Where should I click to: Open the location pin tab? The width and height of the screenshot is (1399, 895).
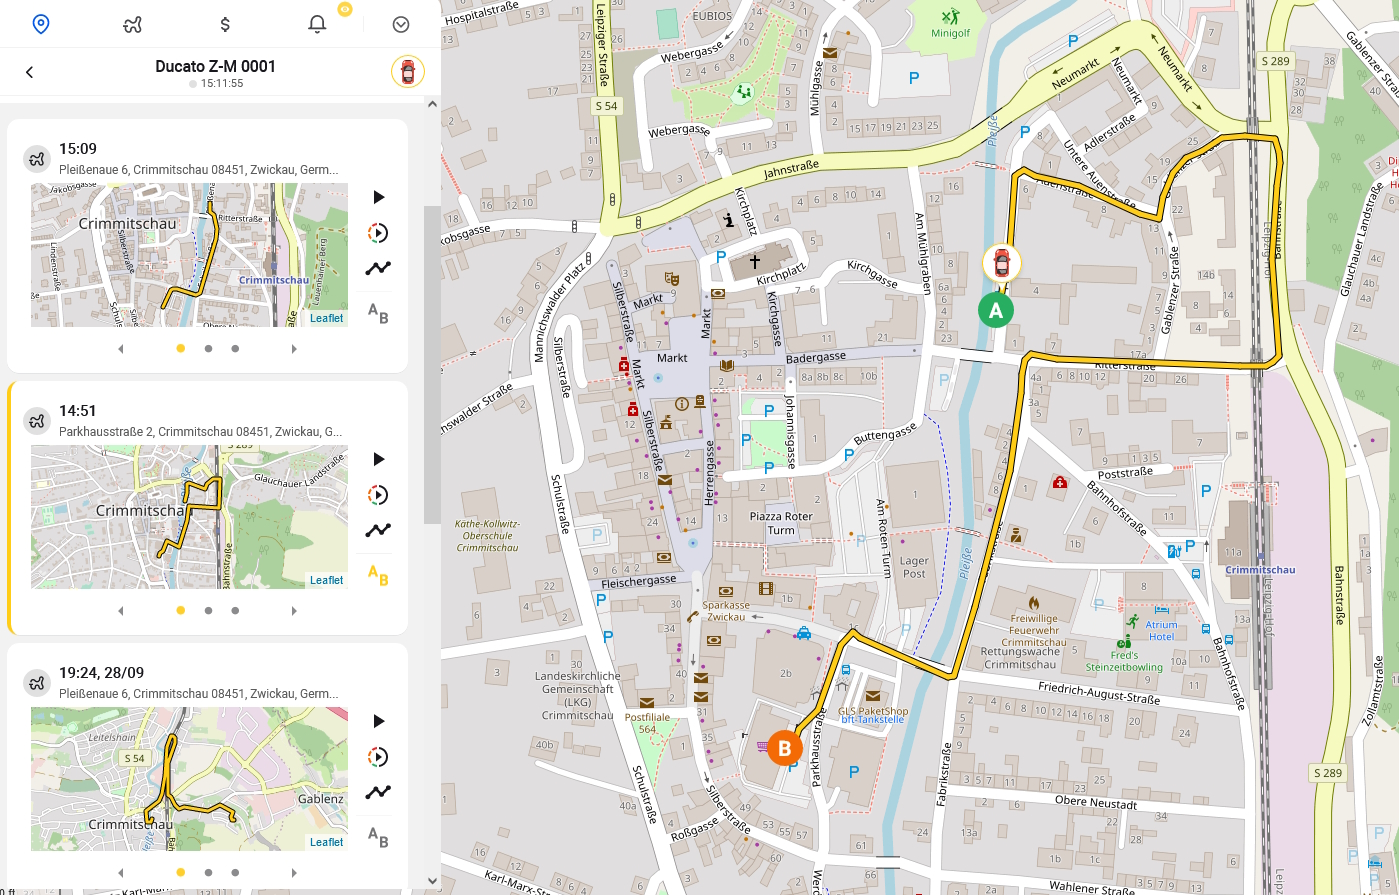pos(41,24)
